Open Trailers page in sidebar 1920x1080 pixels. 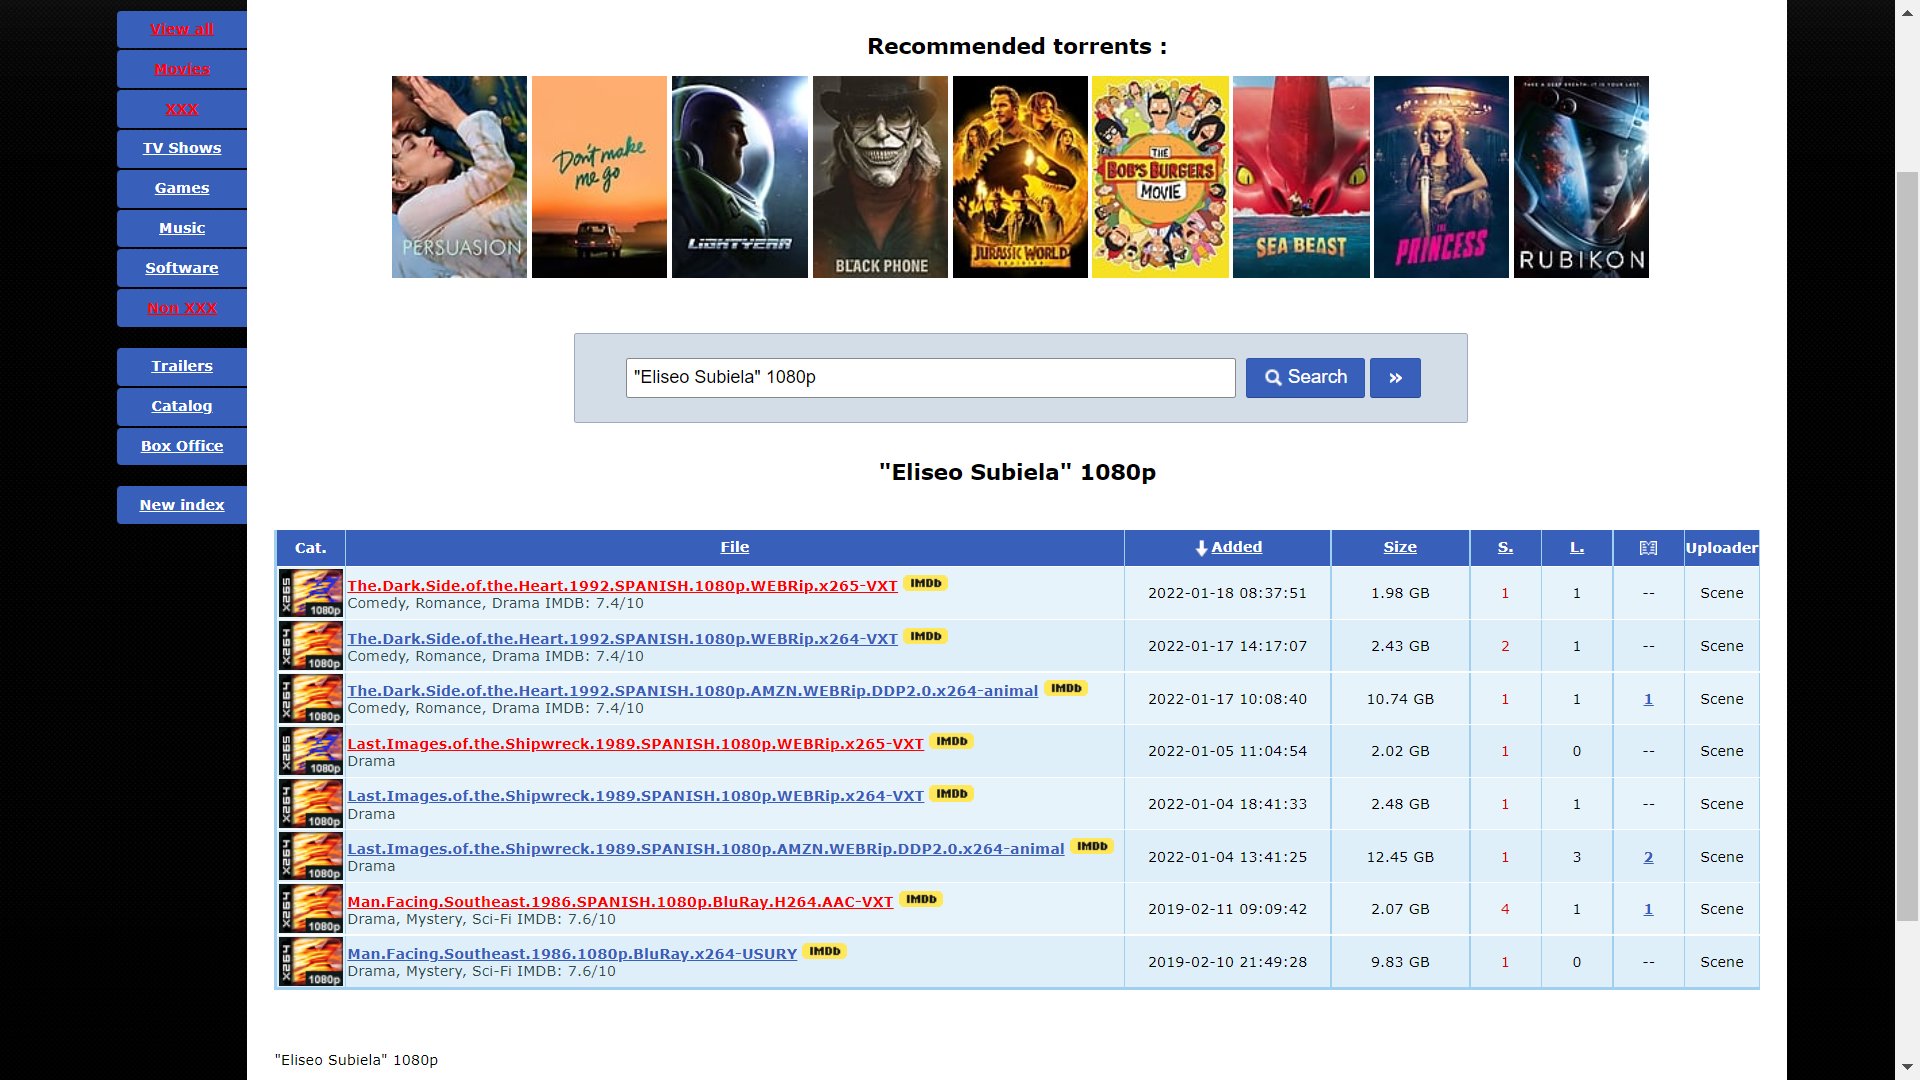(182, 366)
